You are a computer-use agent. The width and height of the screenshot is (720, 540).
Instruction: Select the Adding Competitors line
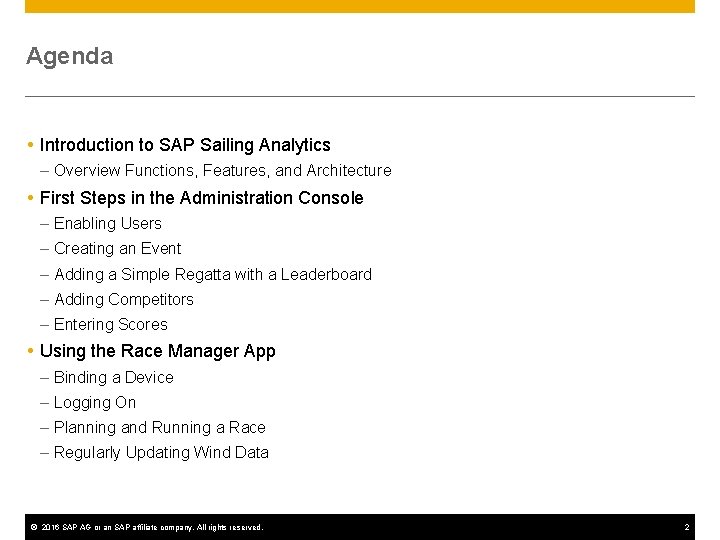click(x=123, y=299)
